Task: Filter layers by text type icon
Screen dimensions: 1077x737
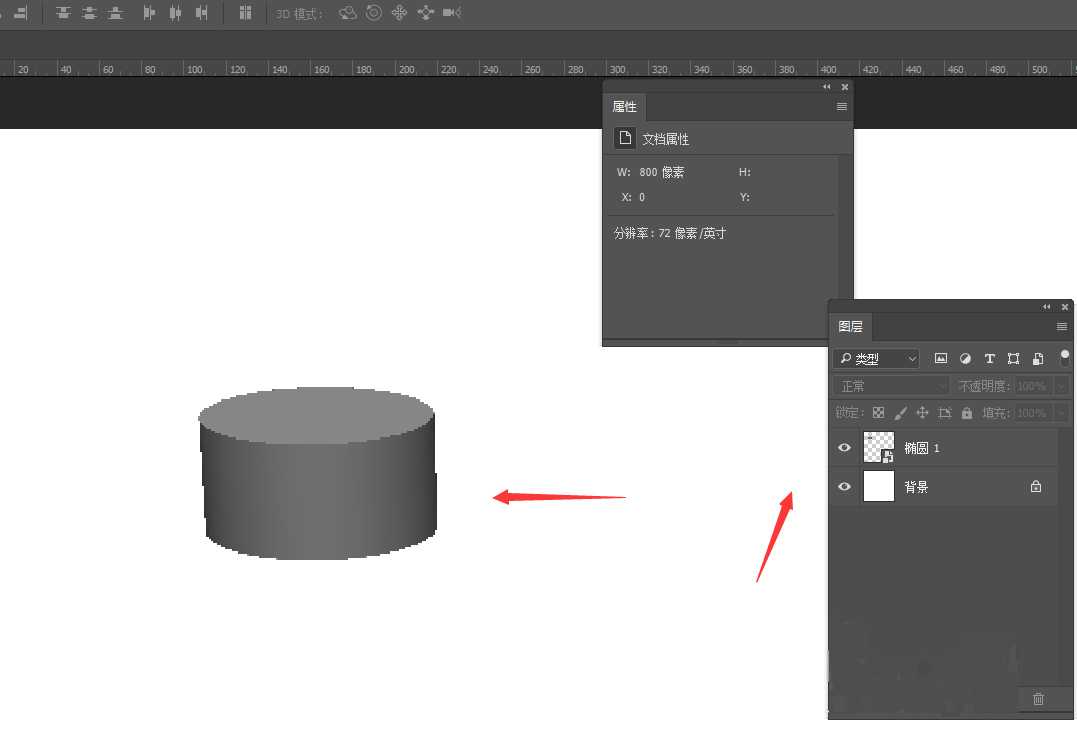Action: (x=989, y=358)
